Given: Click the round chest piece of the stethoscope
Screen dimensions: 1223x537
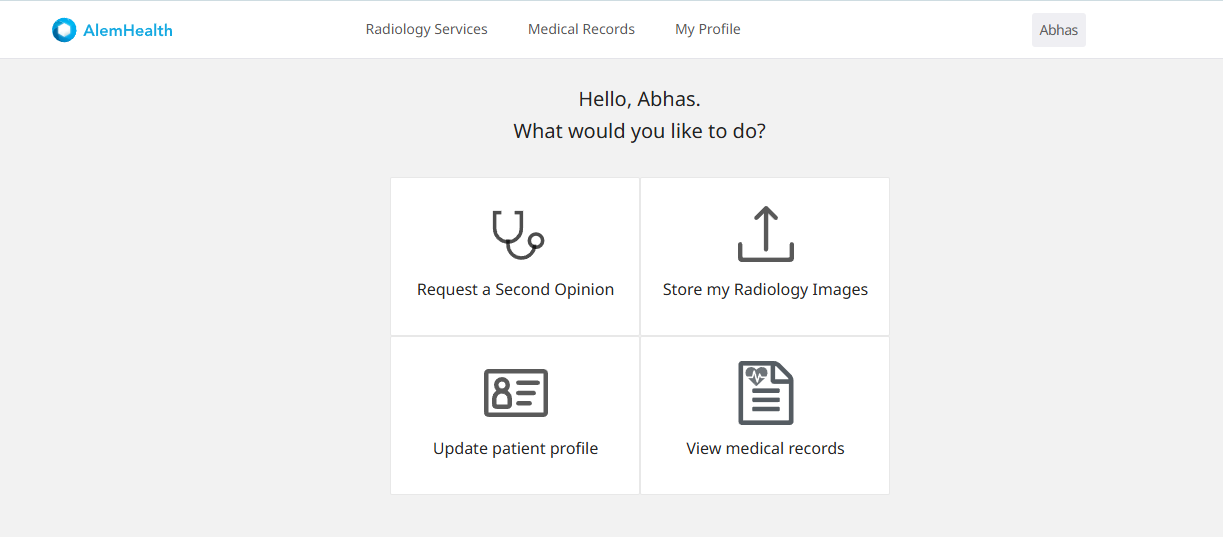Looking at the screenshot, I should 536,240.
